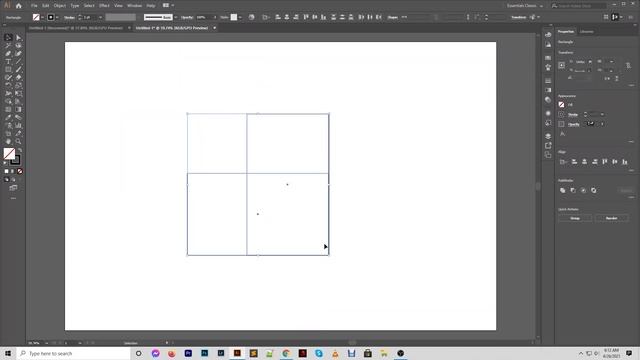Click the fx add-effect icon under Appearance
The width and height of the screenshot is (640, 360).
tap(562, 134)
